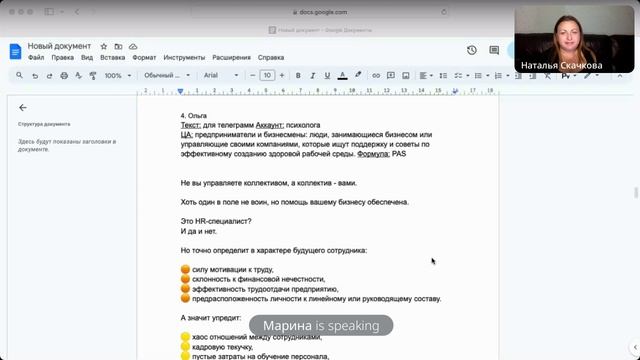
Task: Open the highlight color pen tool
Action: point(358,75)
